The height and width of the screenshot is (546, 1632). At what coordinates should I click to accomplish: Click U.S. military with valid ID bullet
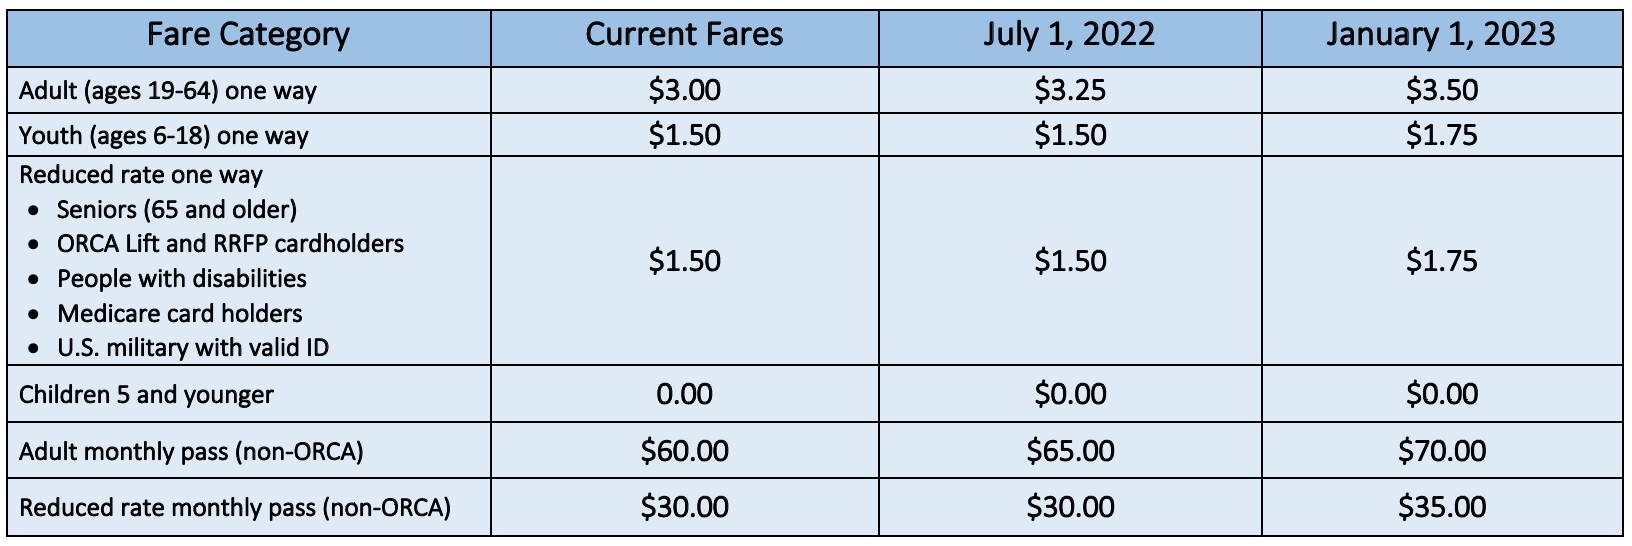pyautogui.click(x=193, y=348)
